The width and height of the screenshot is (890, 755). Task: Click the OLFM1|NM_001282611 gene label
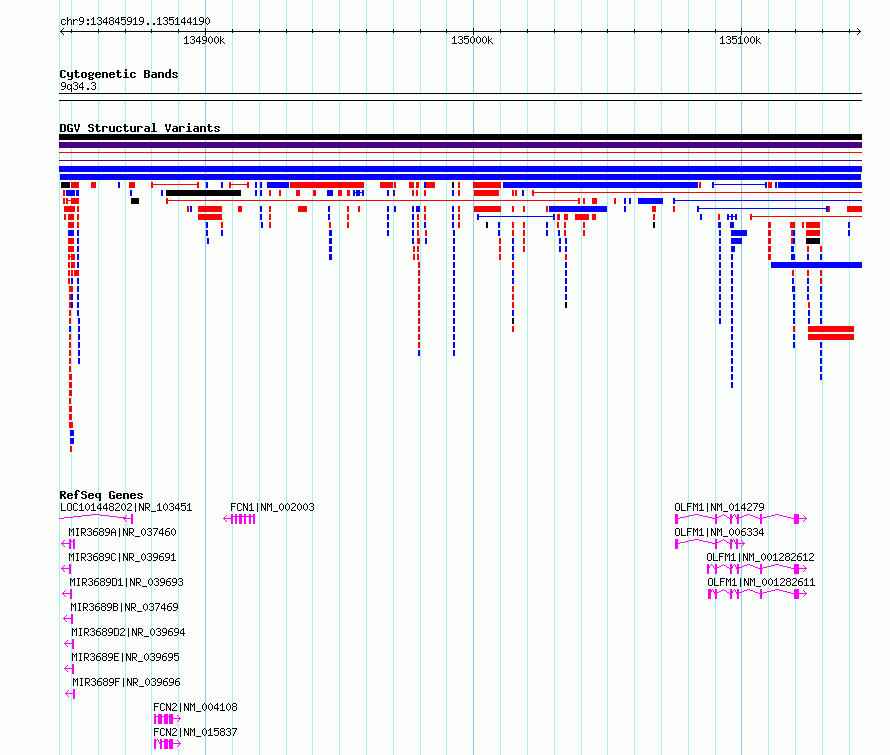pos(761,582)
